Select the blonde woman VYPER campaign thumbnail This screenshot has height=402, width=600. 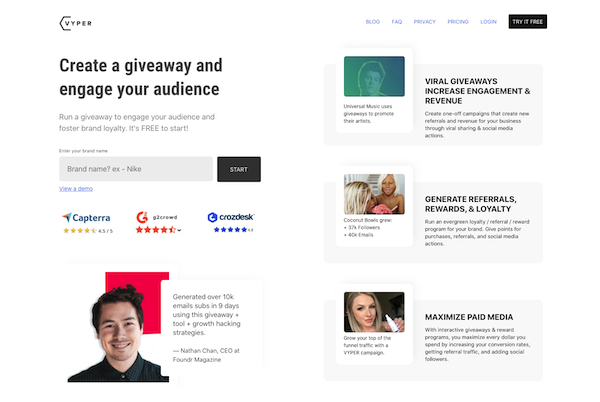click(x=374, y=312)
